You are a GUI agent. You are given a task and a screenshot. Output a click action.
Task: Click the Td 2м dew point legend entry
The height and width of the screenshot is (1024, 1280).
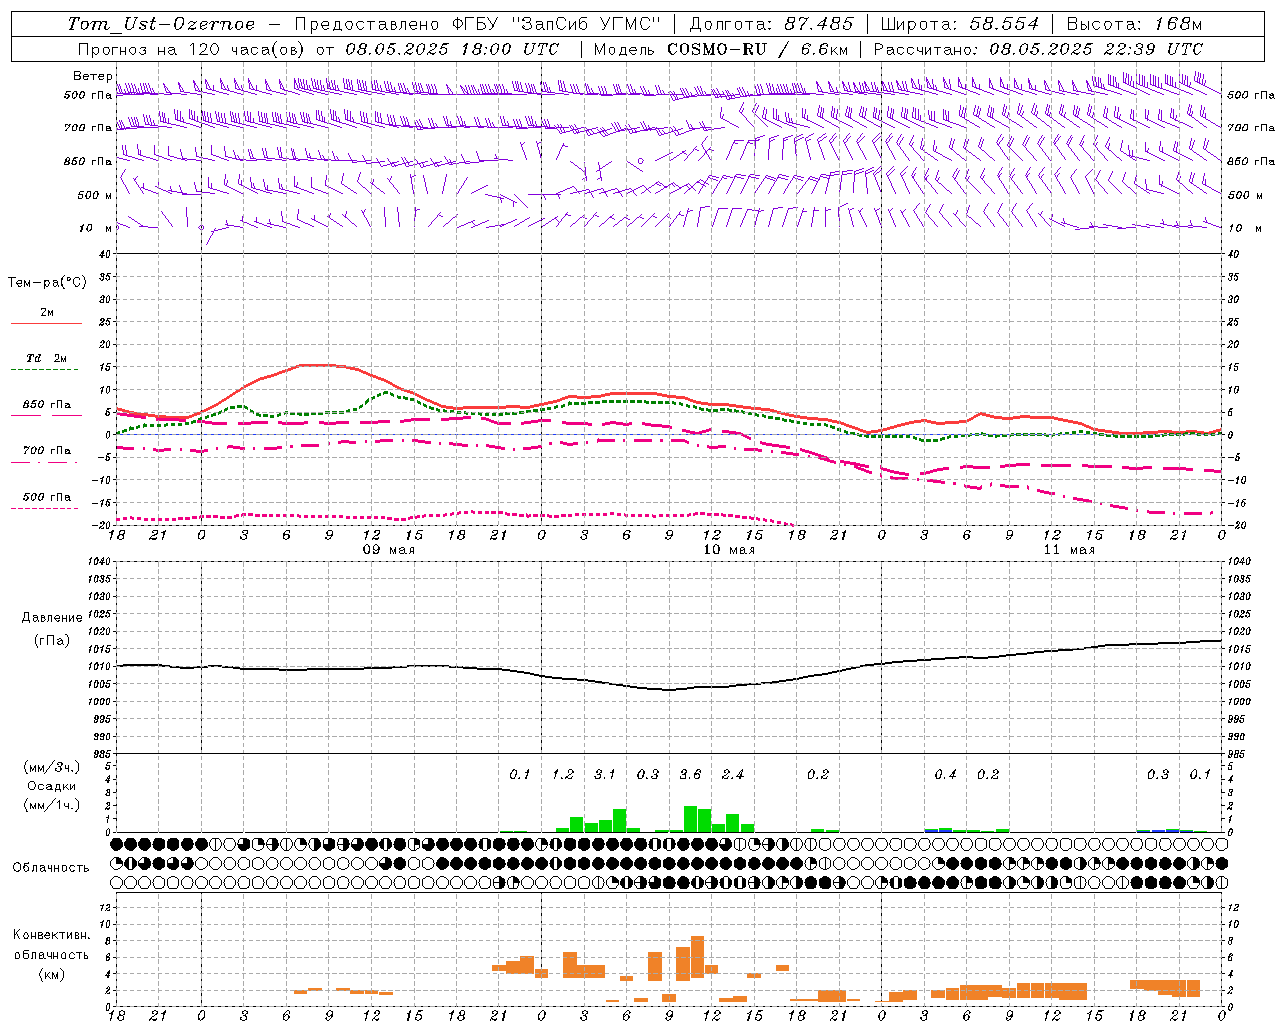[47, 363]
